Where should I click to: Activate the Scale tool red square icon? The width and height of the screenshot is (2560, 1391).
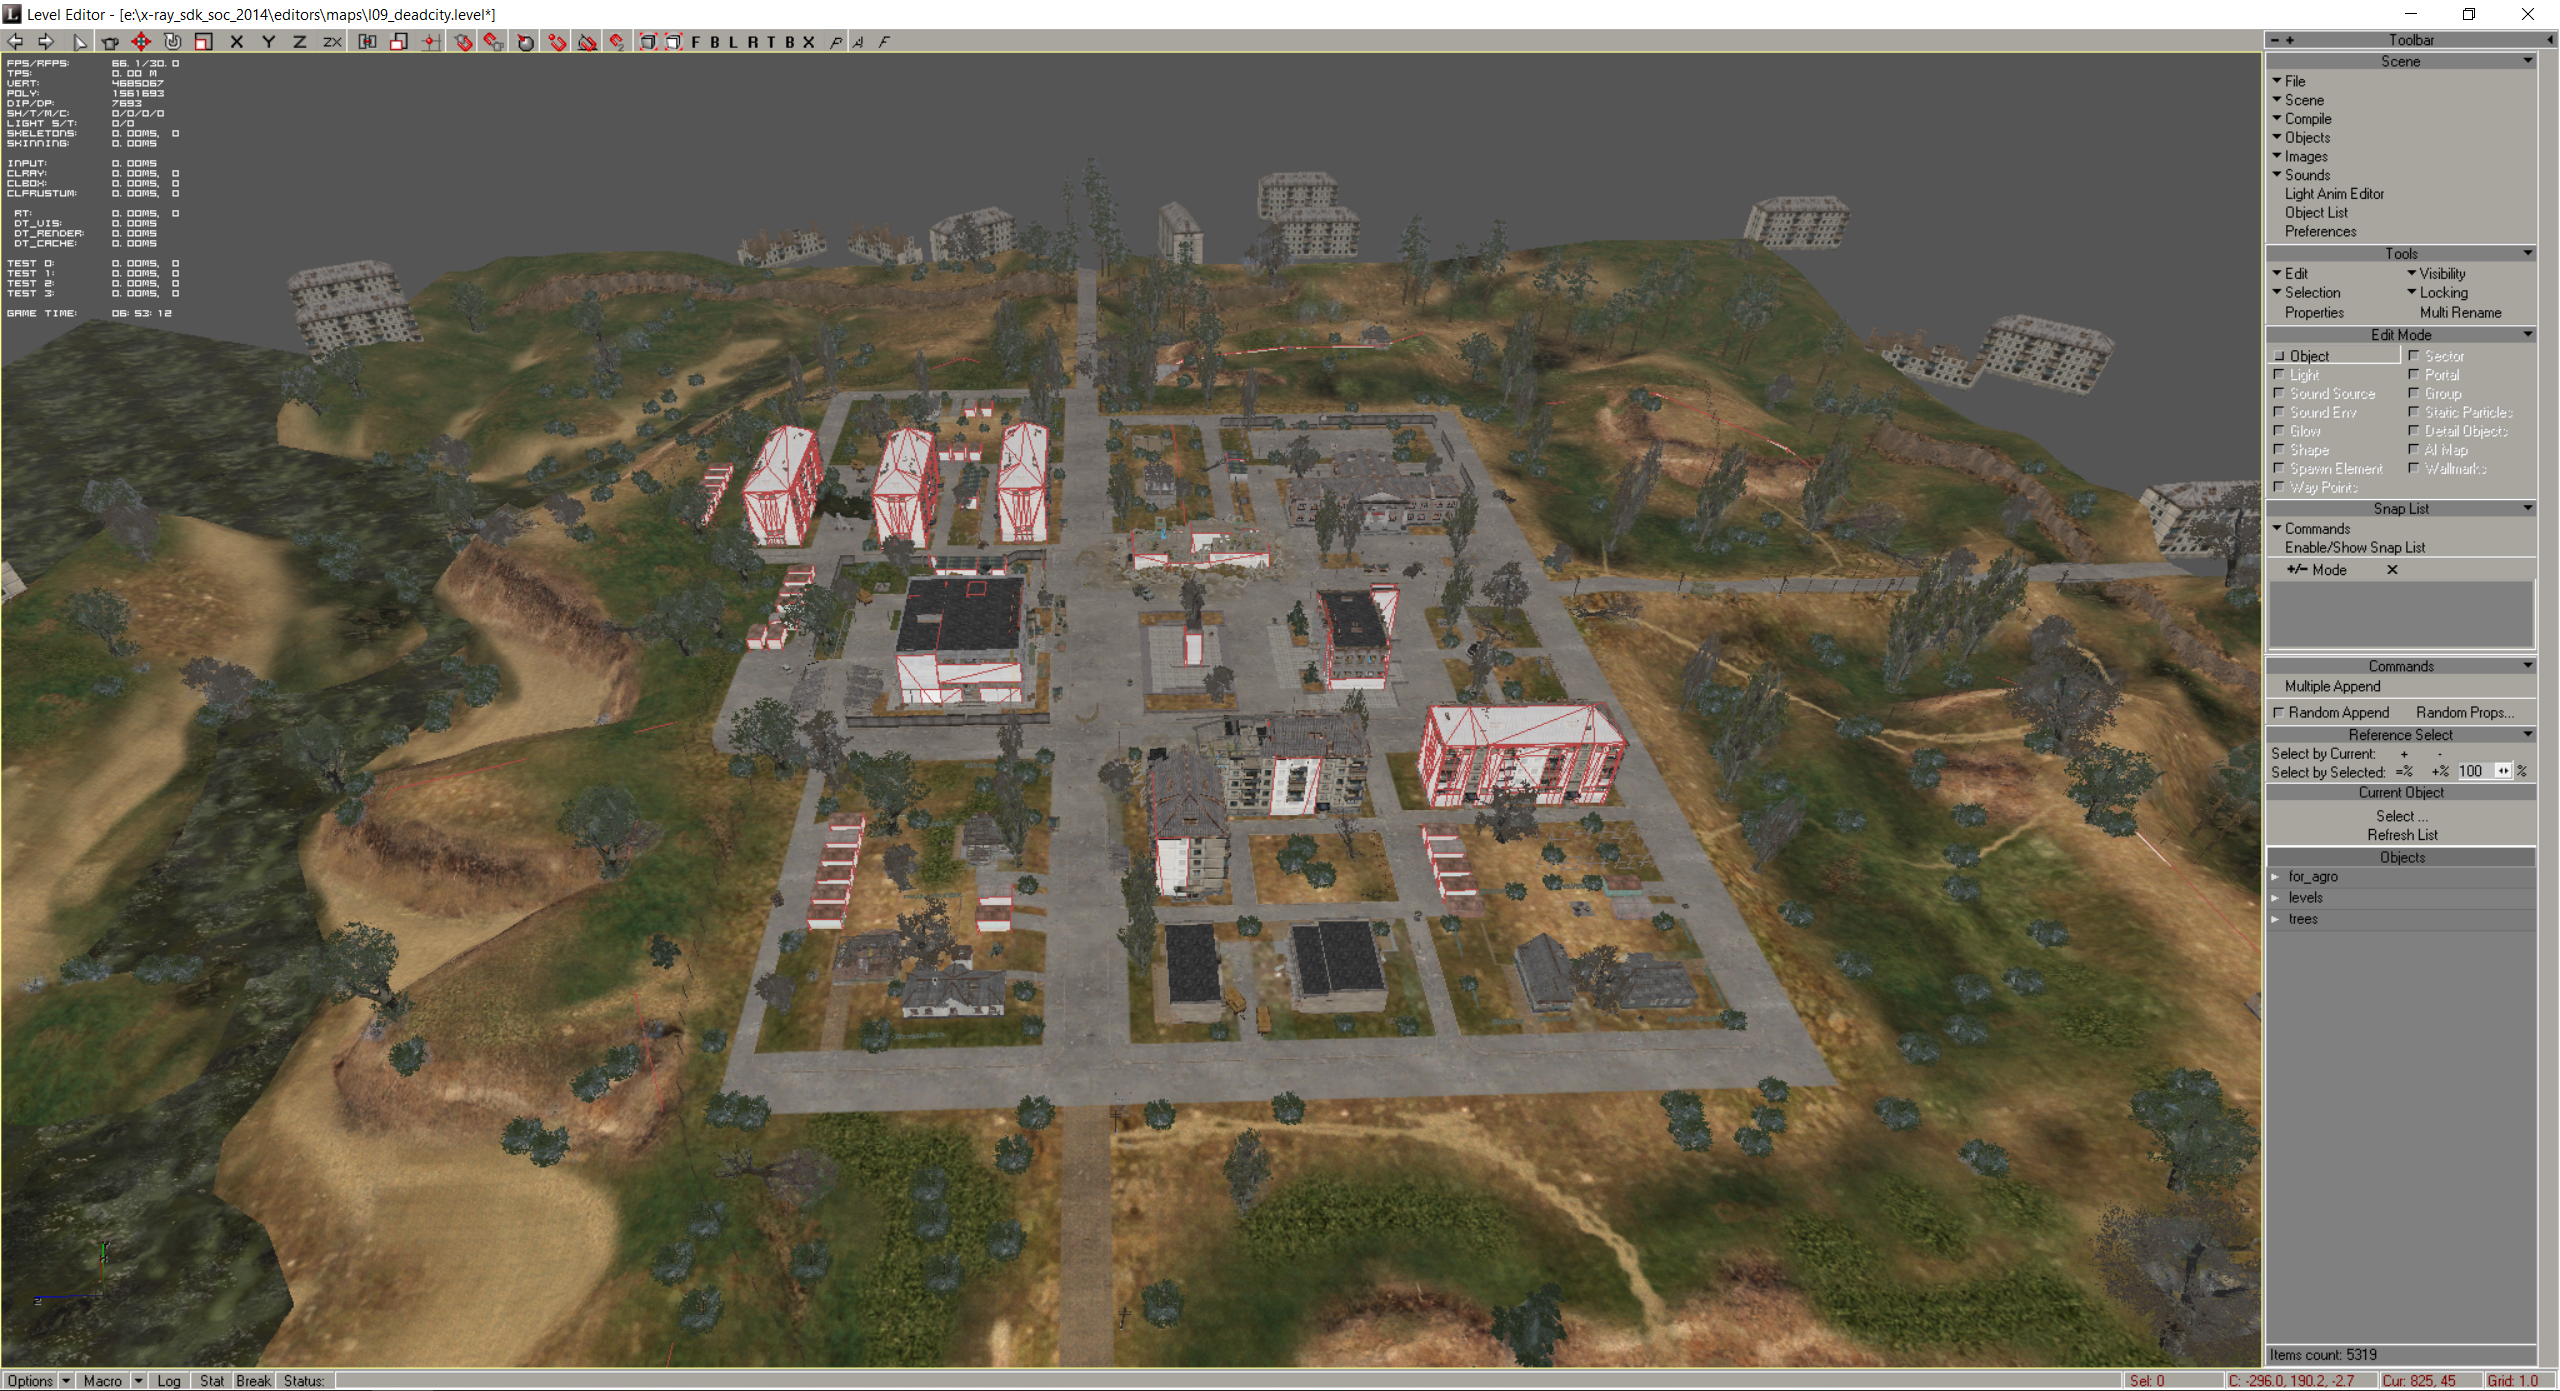pos(204,42)
